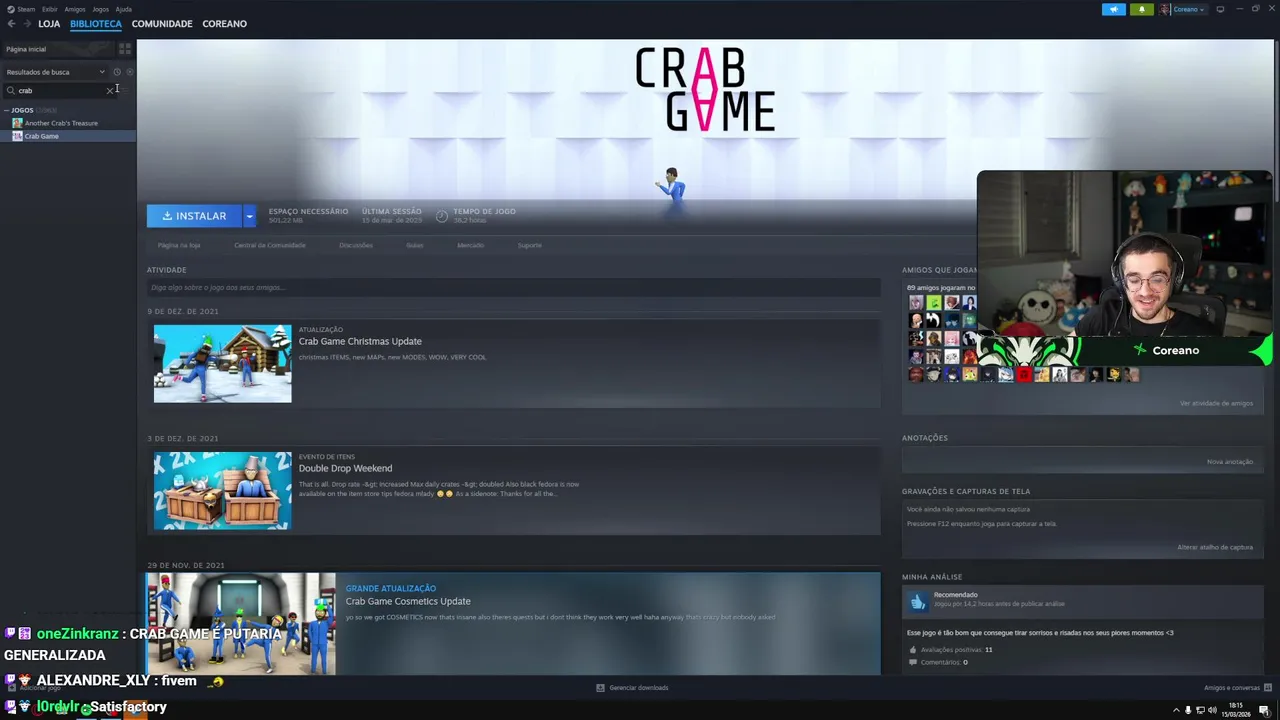
Task: Click the Nova anotação link
Action: coord(1230,461)
